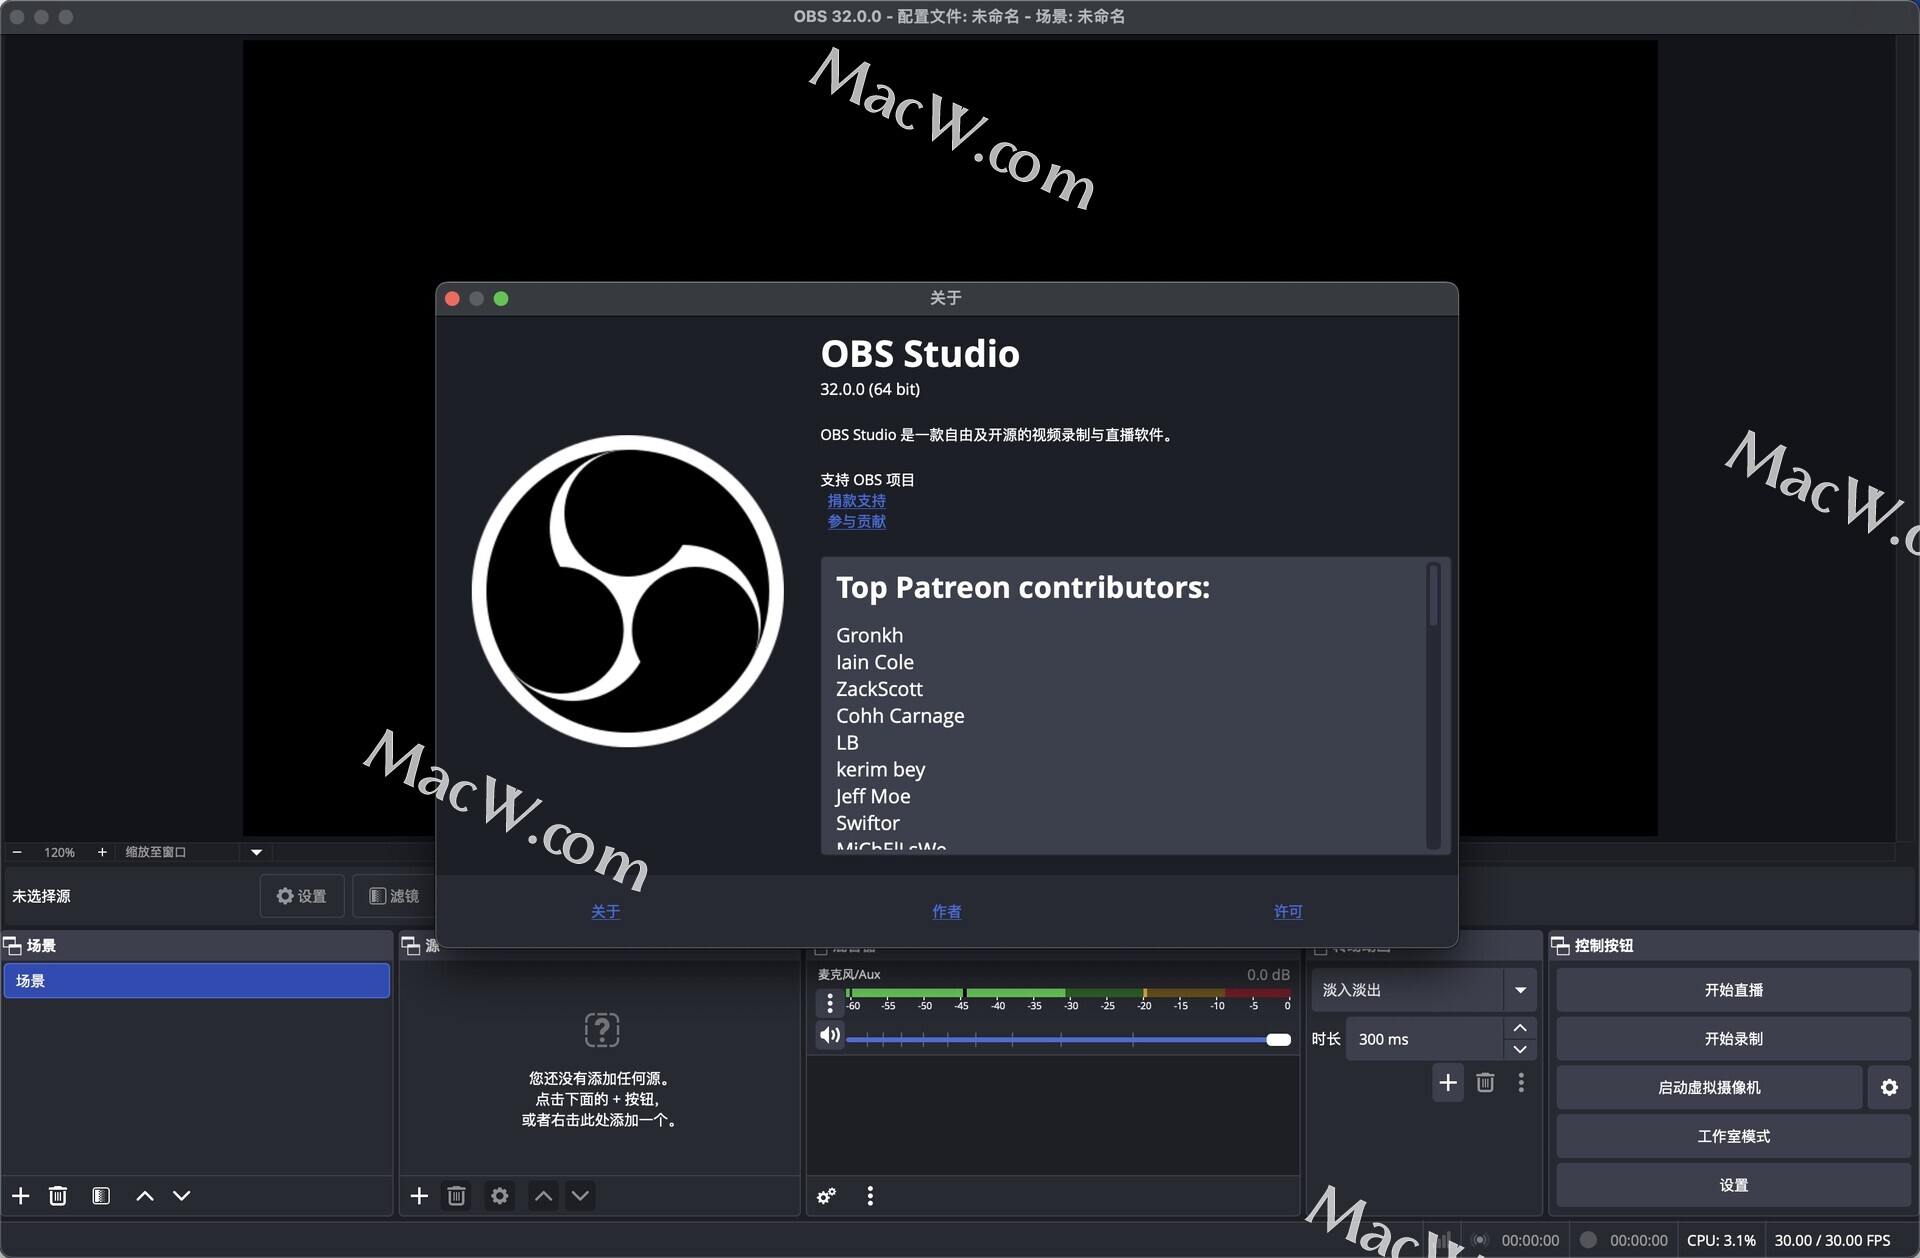Increase 时长 duration with up arrow

tap(1520, 1028)
